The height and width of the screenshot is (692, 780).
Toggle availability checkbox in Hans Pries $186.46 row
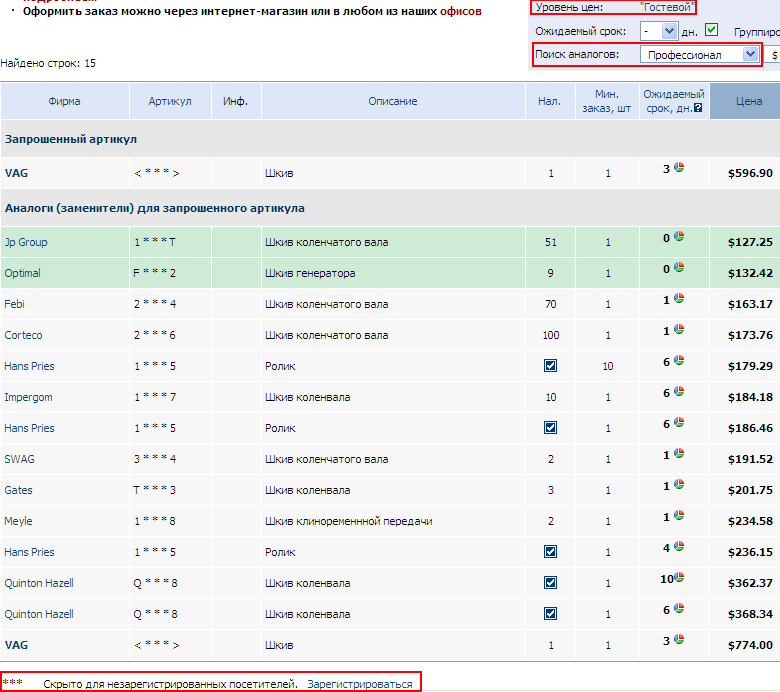(x=550, y=427)
